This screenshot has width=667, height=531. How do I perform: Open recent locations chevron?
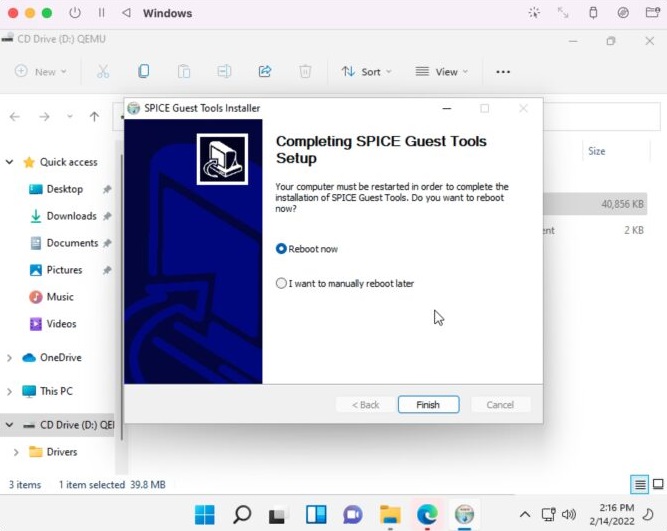[x=70, y=116]
